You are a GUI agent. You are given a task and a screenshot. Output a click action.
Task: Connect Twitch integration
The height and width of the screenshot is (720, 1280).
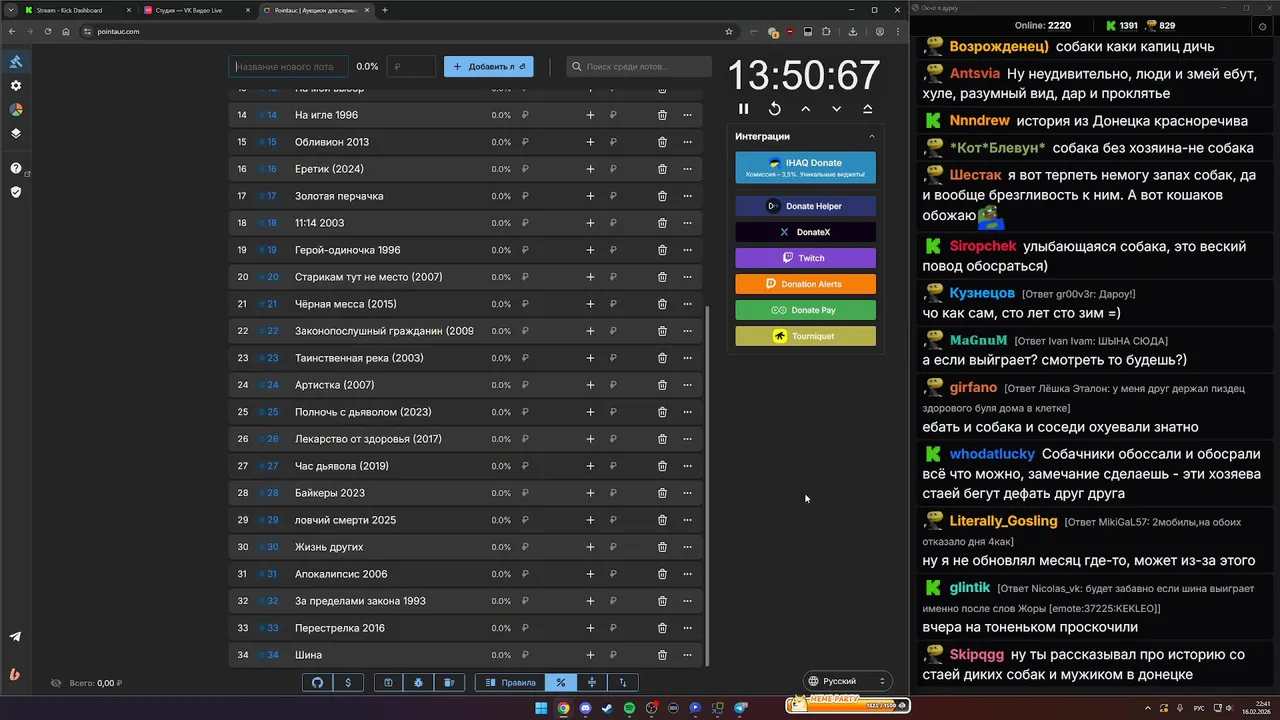[805, 258]
